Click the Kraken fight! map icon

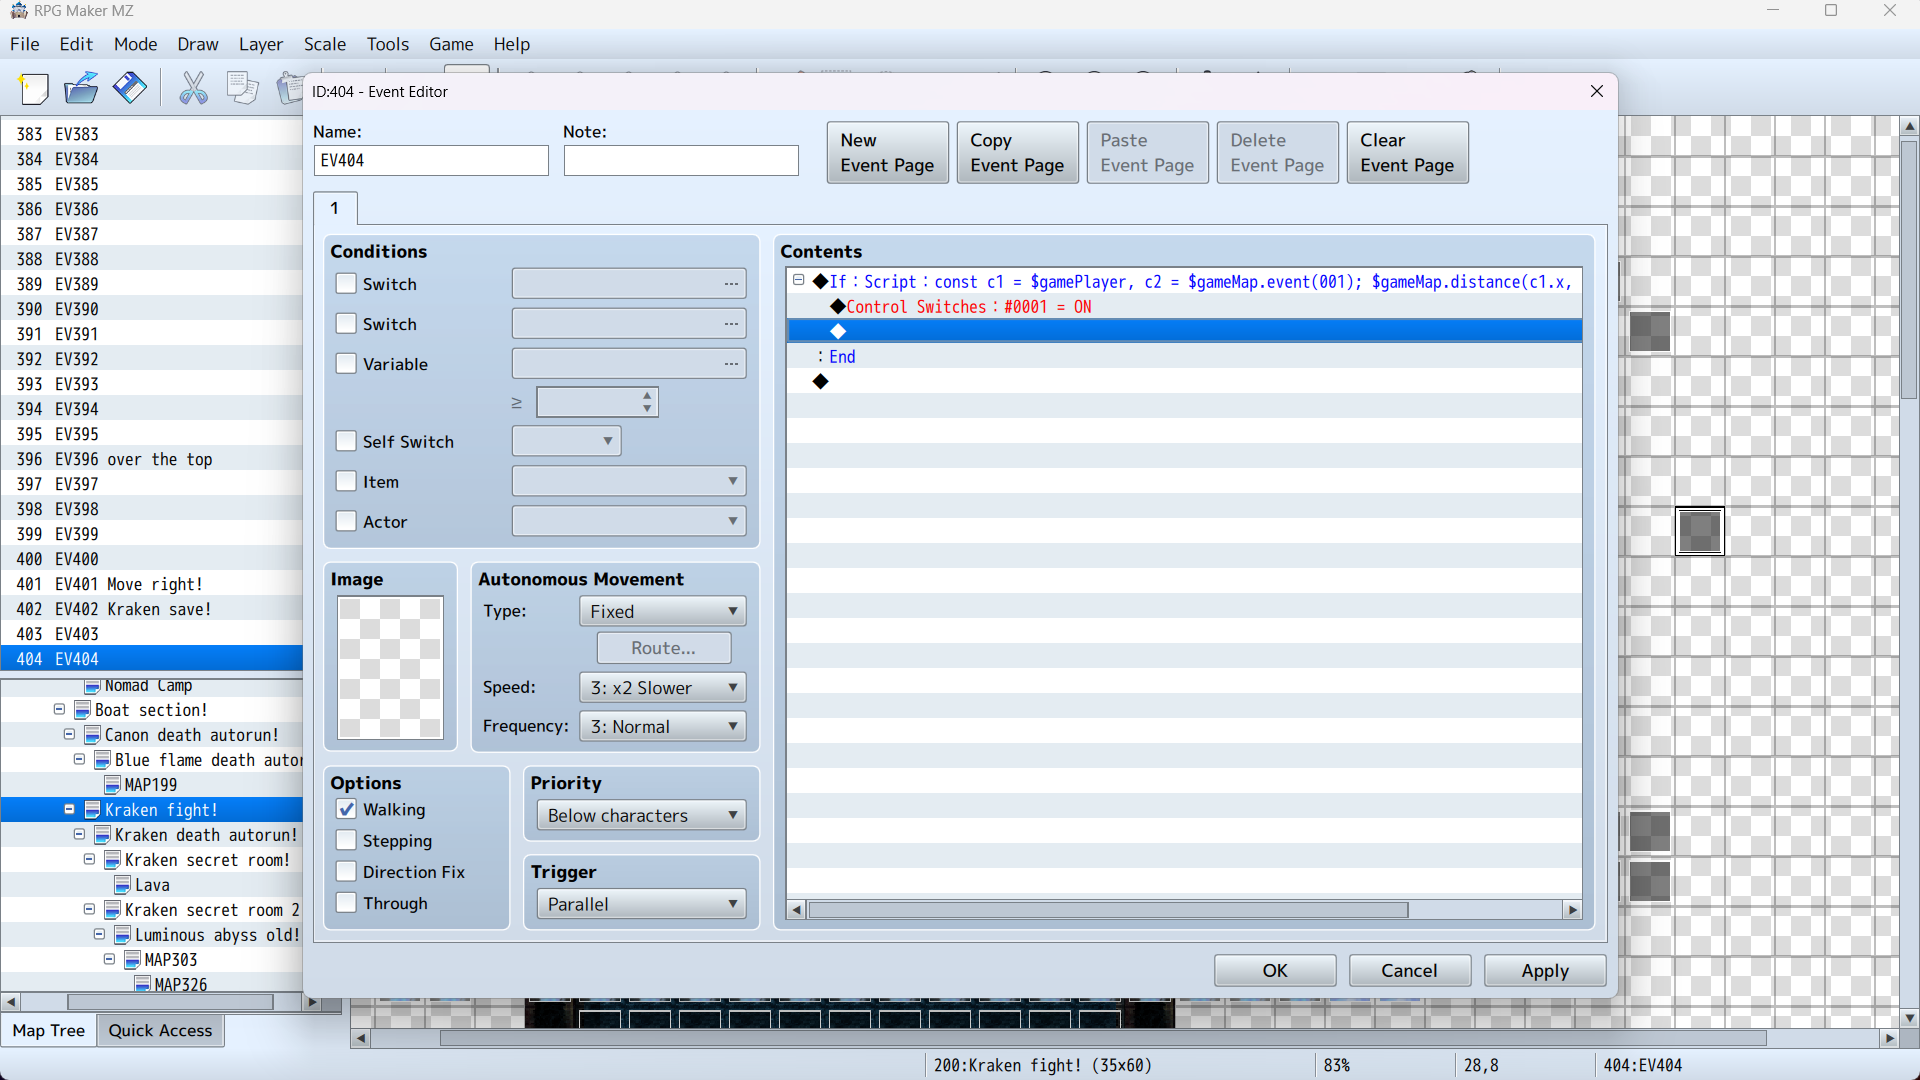pyautogui.click(x=92, y=810)
